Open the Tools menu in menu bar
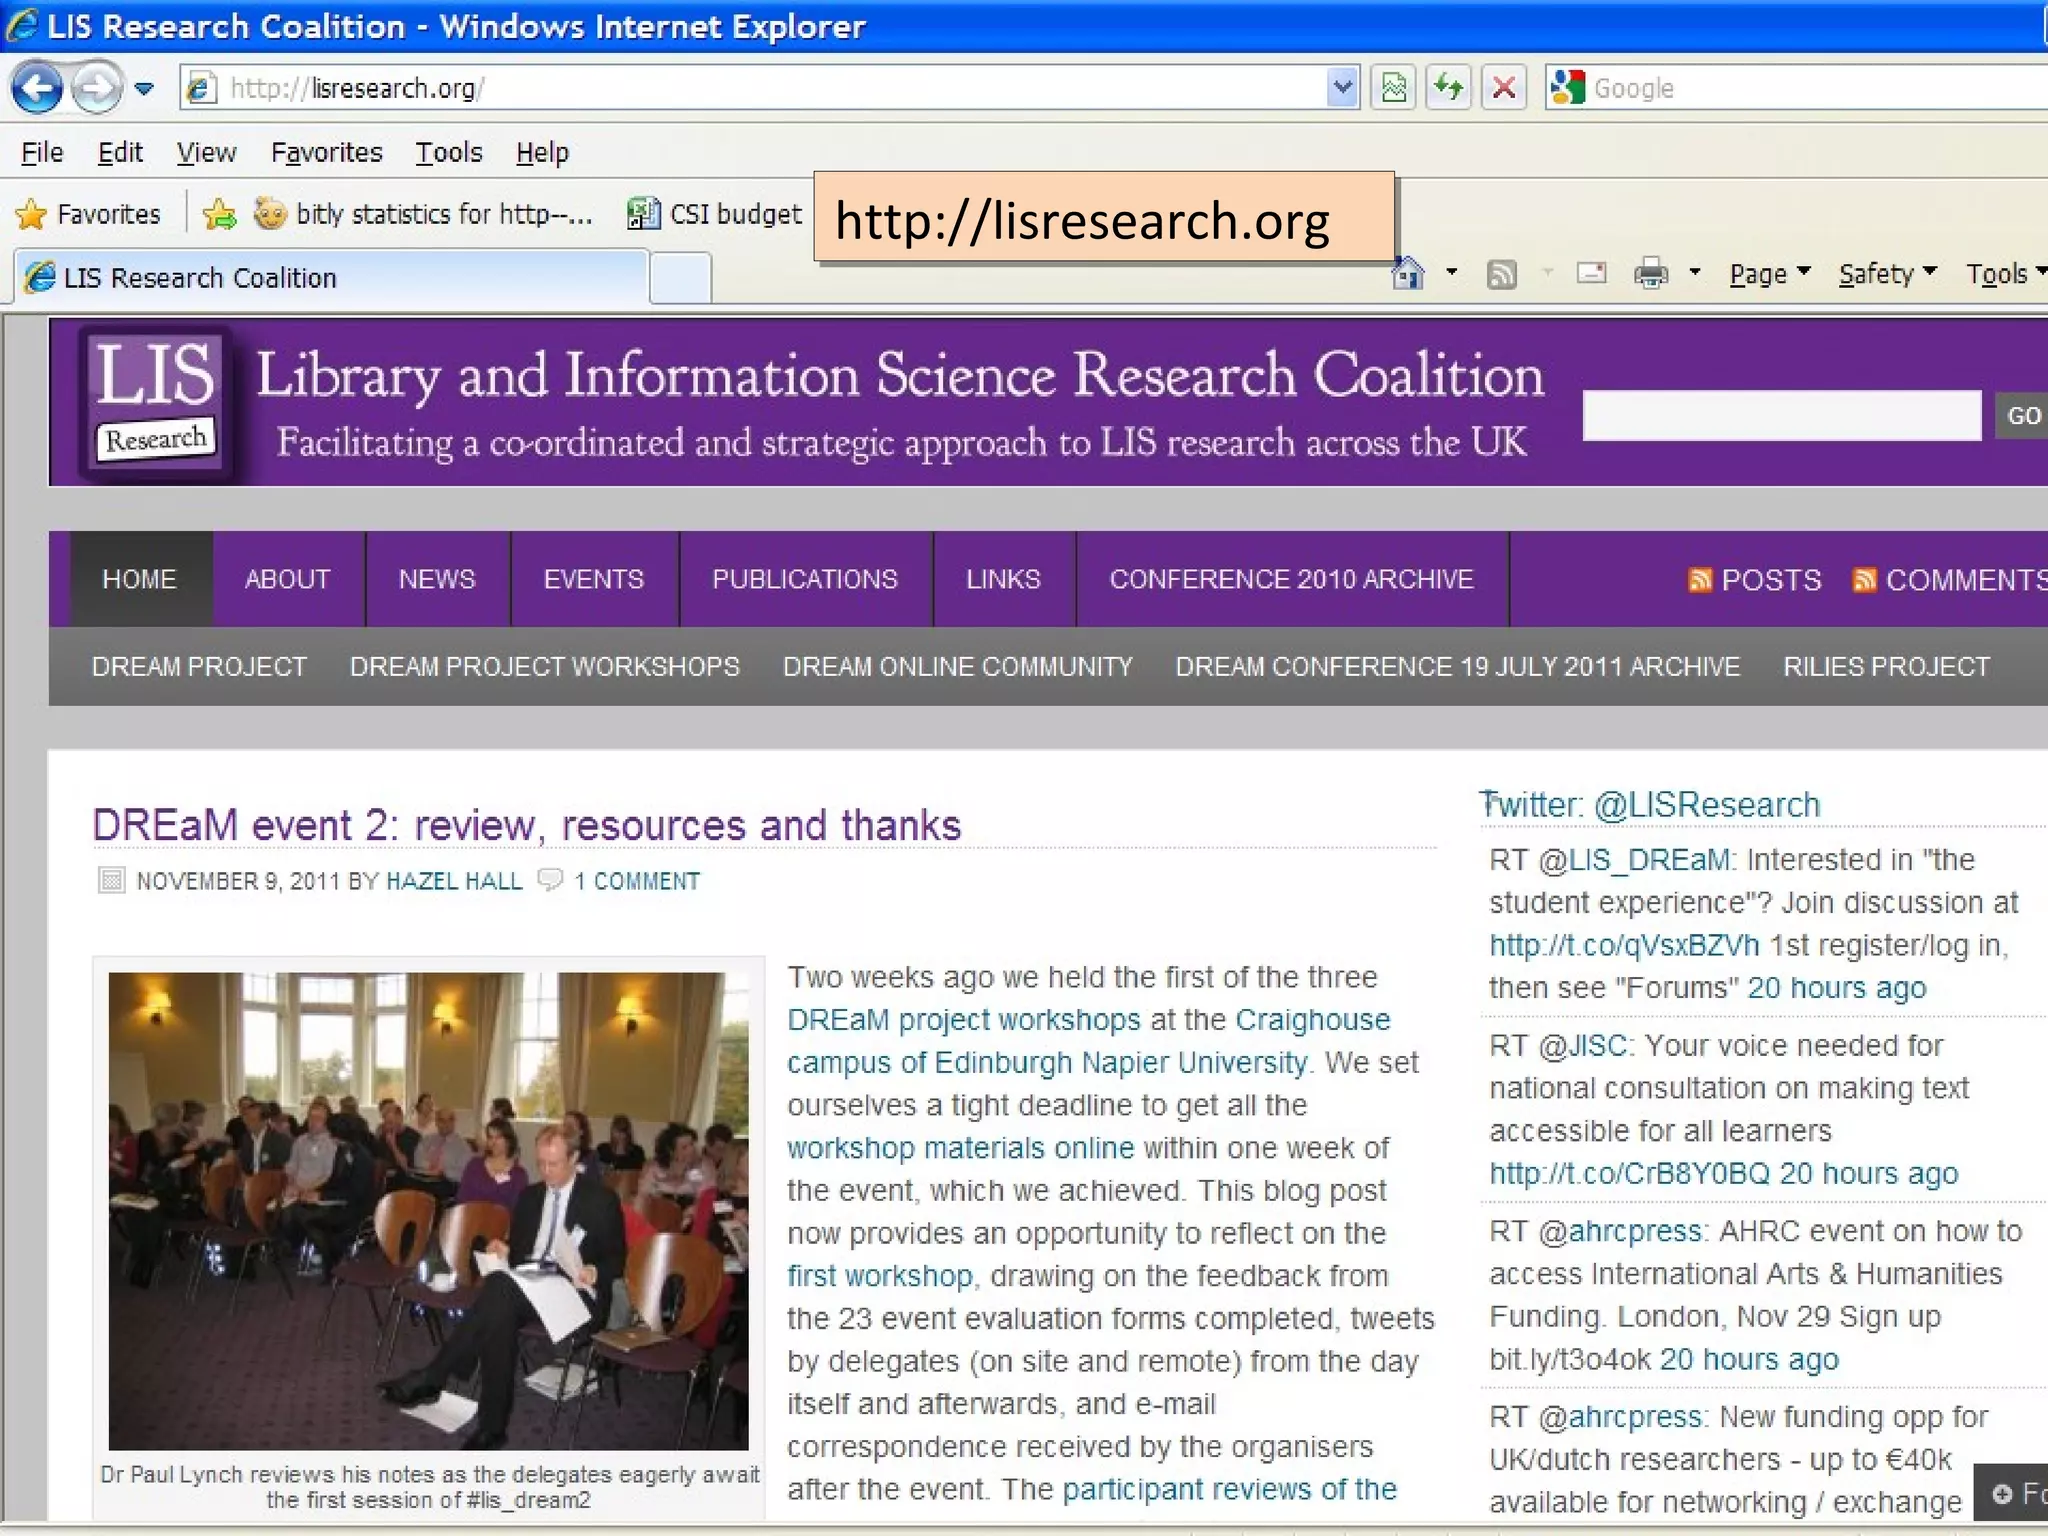This screenshot has width=2048, height=1536. click(449, 152)
